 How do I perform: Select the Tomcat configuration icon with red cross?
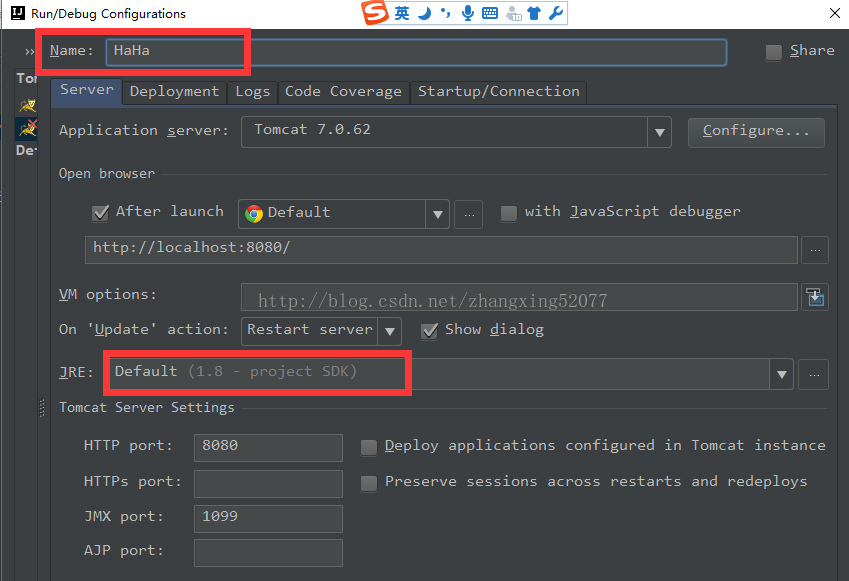(x=27, y=128)
